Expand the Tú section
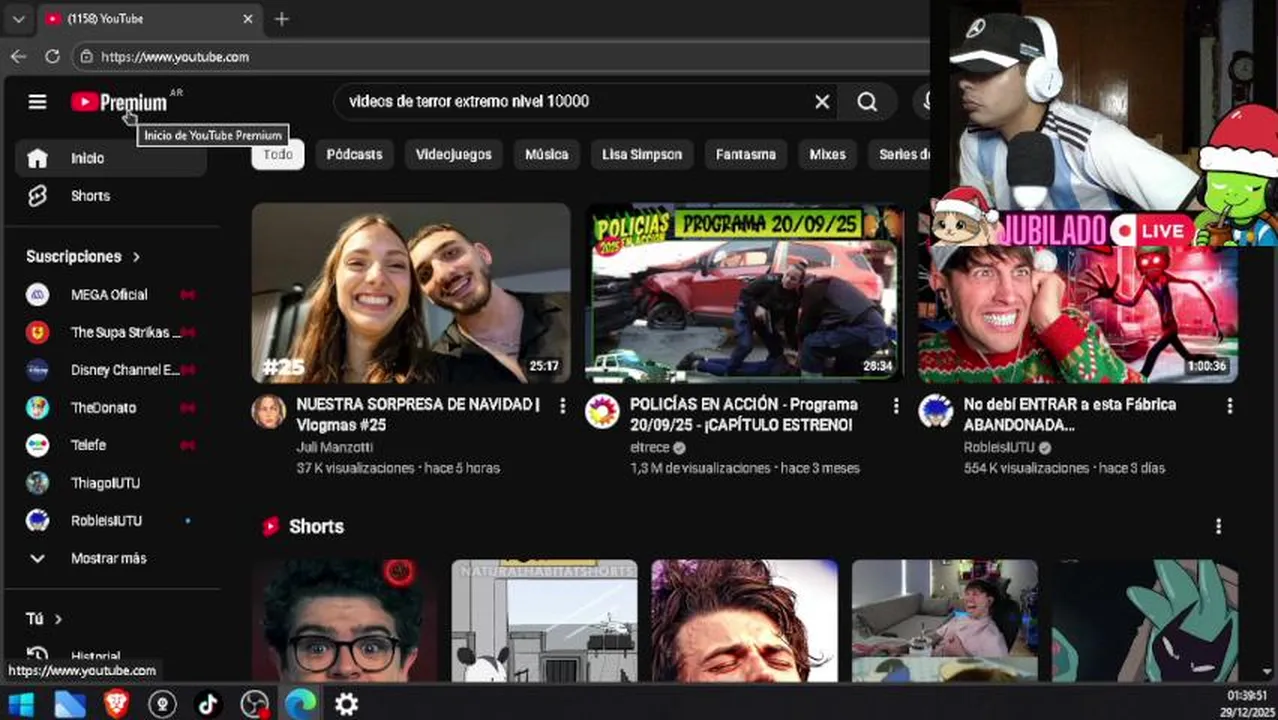The image size is (1278, 720). (44, 619)
